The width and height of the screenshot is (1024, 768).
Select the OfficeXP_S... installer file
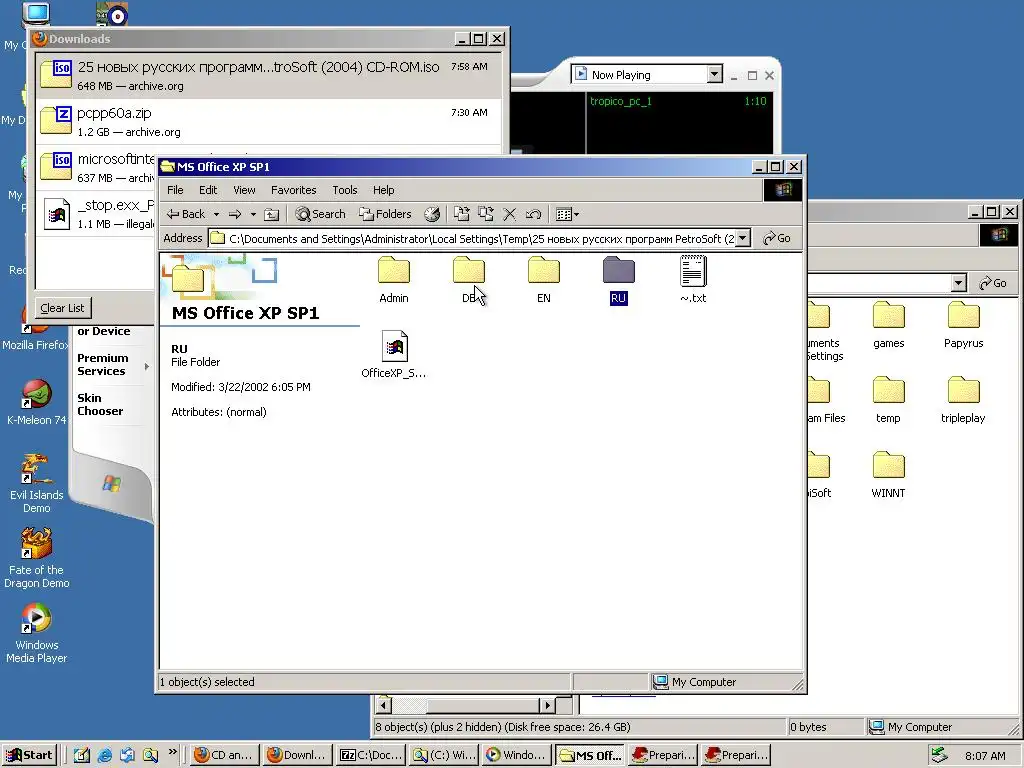[394, 355]
